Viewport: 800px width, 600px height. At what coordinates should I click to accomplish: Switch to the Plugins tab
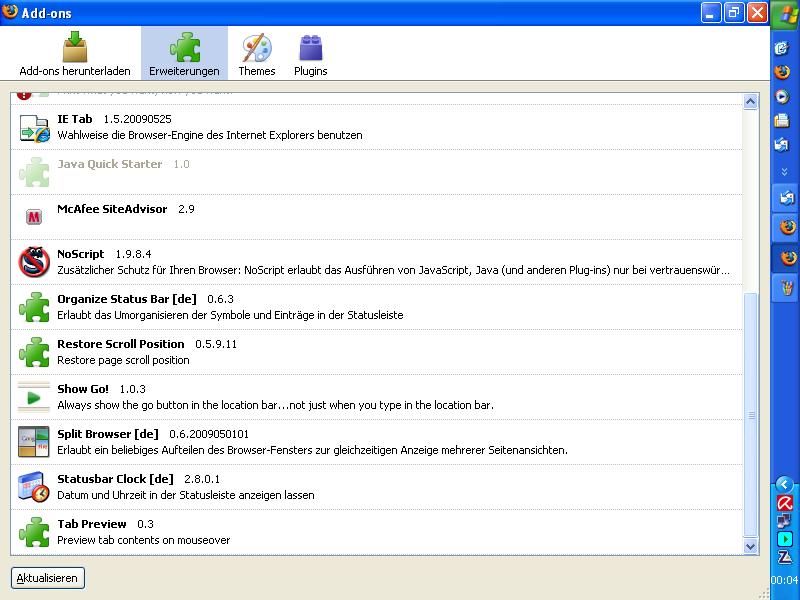(x=310, y=54)
